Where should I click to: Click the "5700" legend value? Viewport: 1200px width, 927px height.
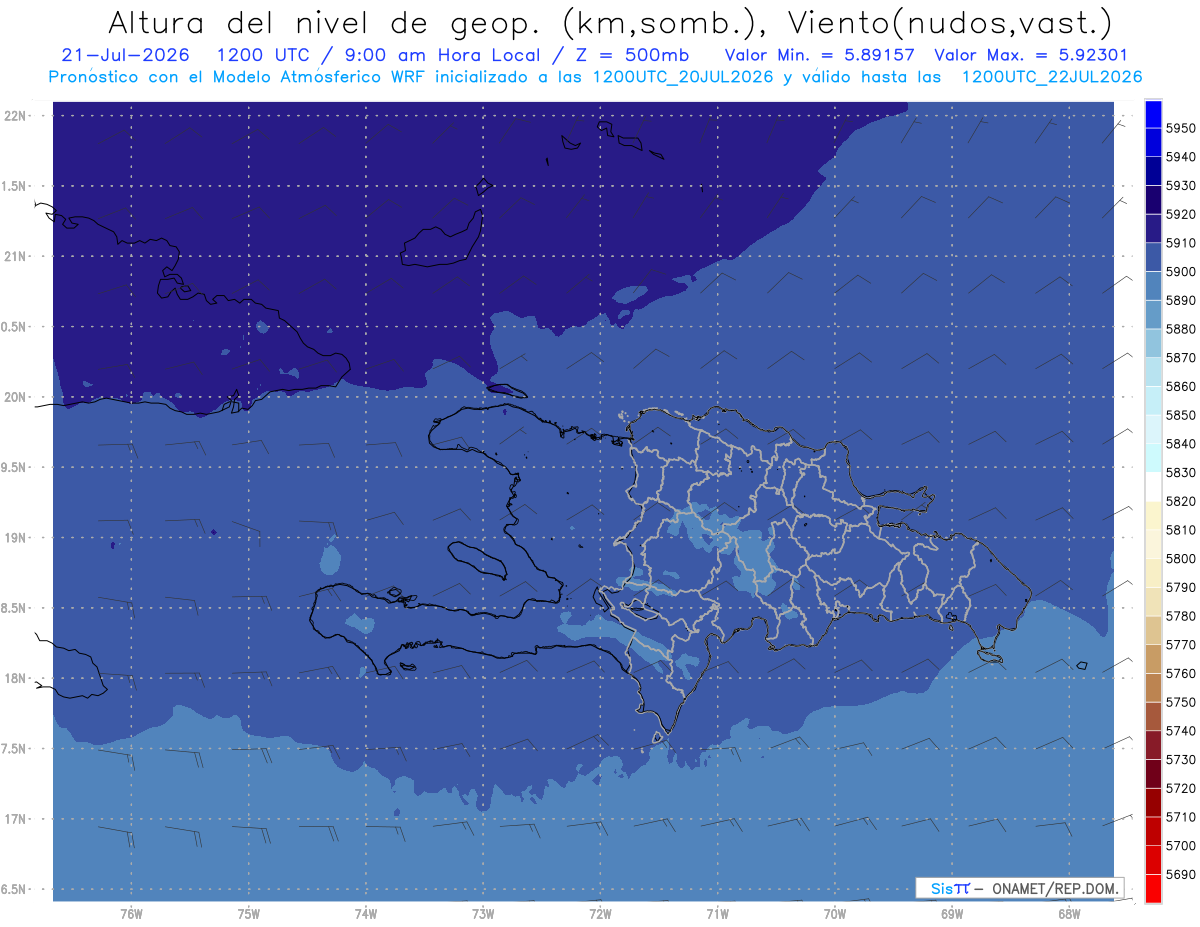click(1181, 845)
